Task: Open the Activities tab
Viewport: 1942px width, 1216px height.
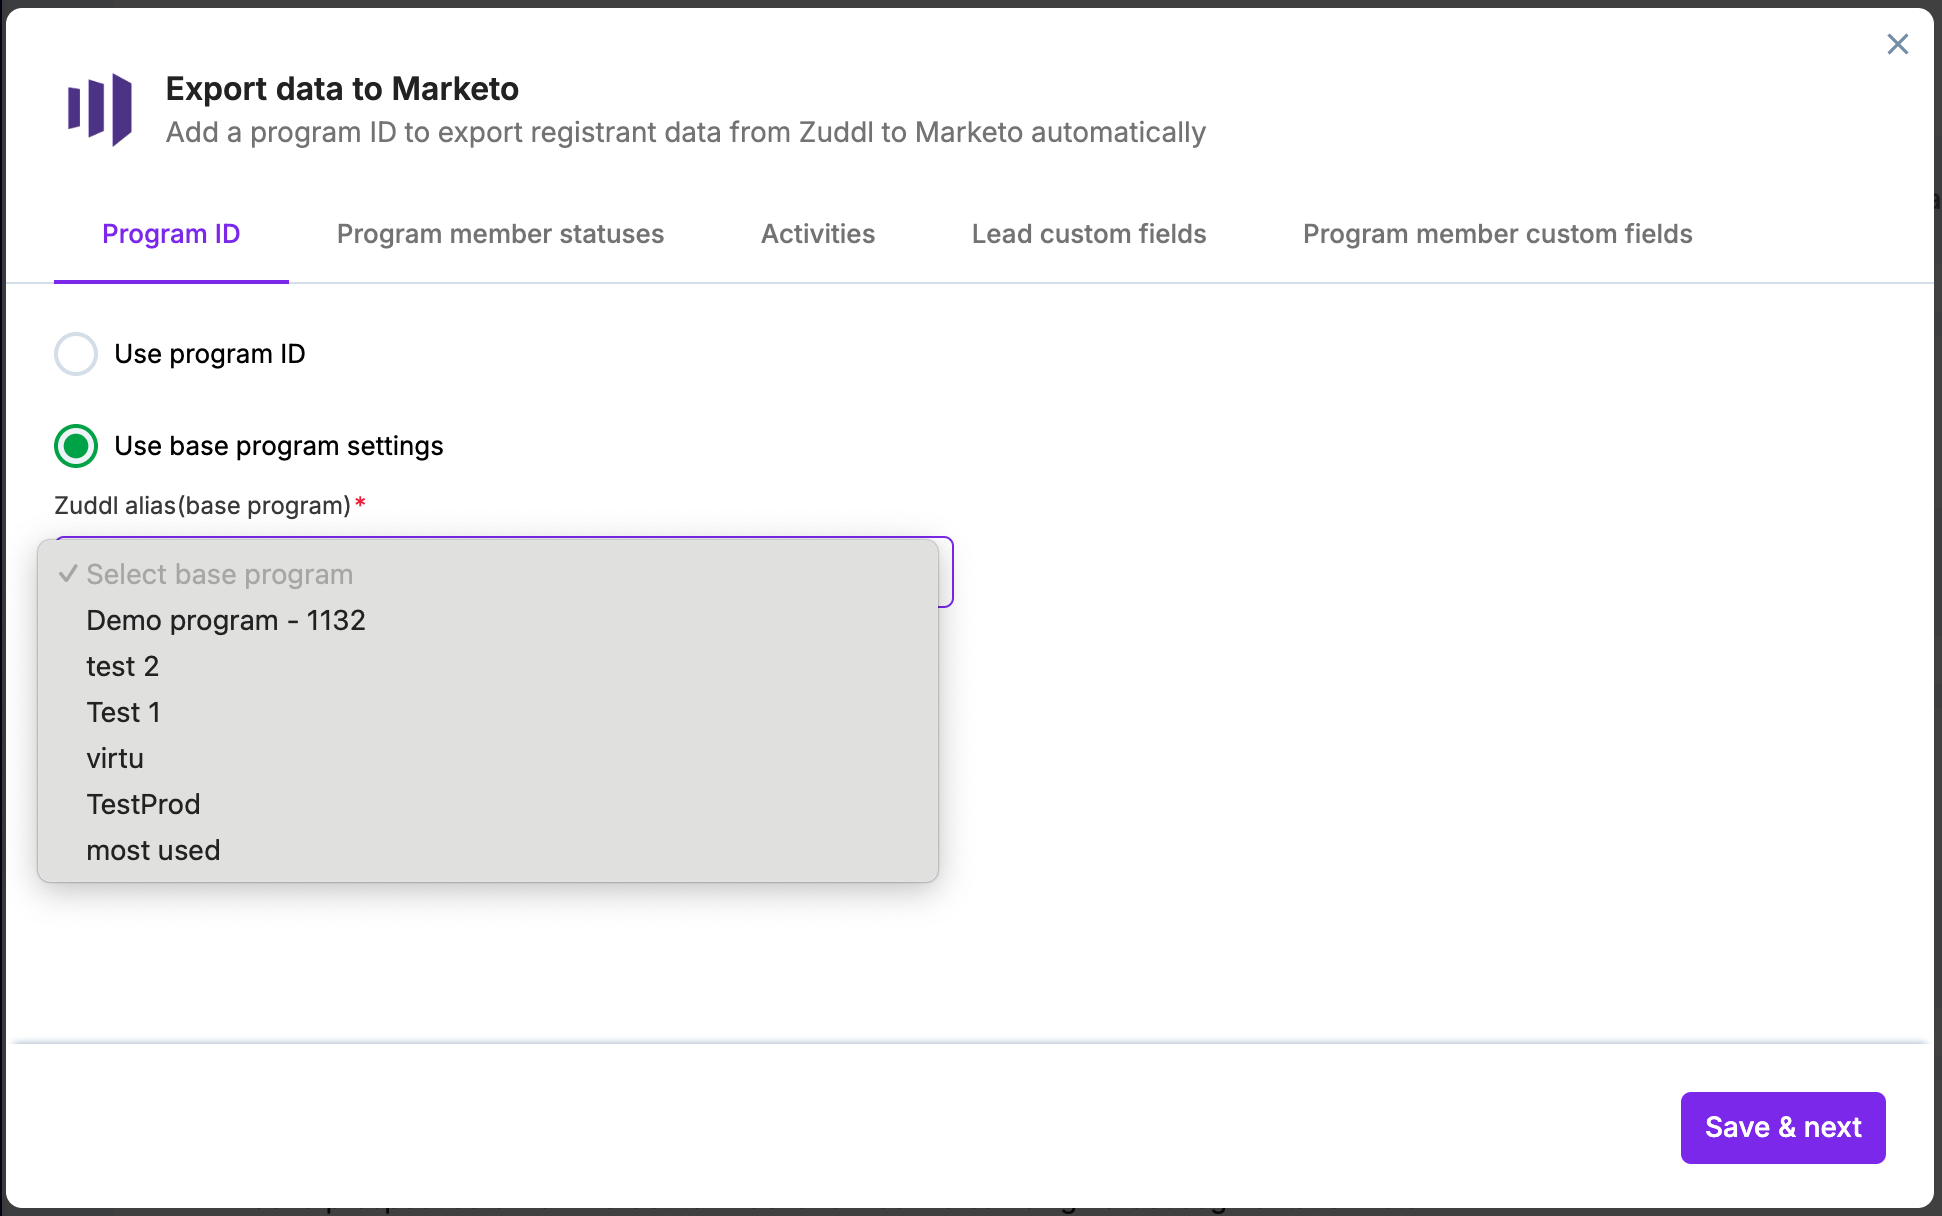Action: [817, 234]
